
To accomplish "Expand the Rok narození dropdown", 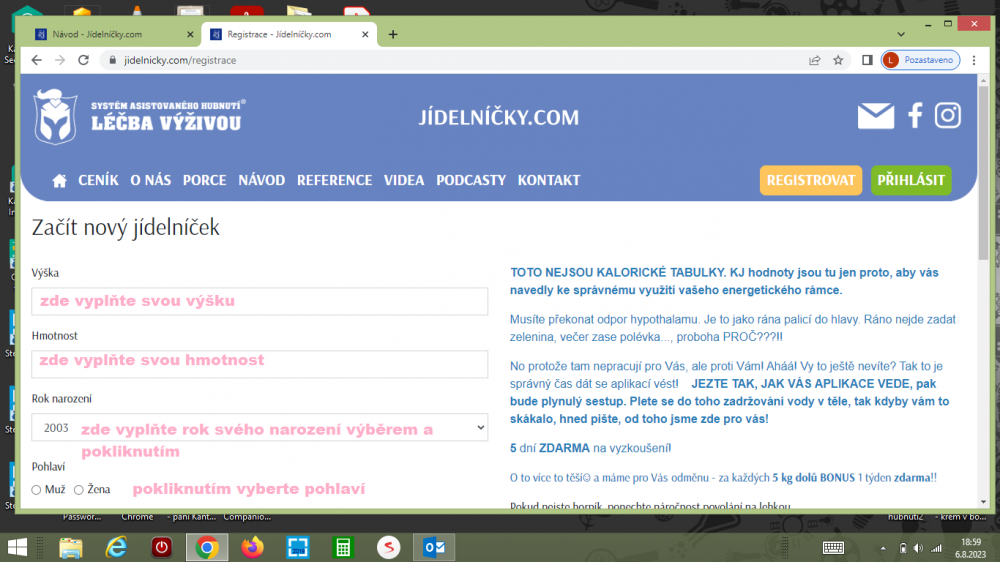I will pos(260,428).
